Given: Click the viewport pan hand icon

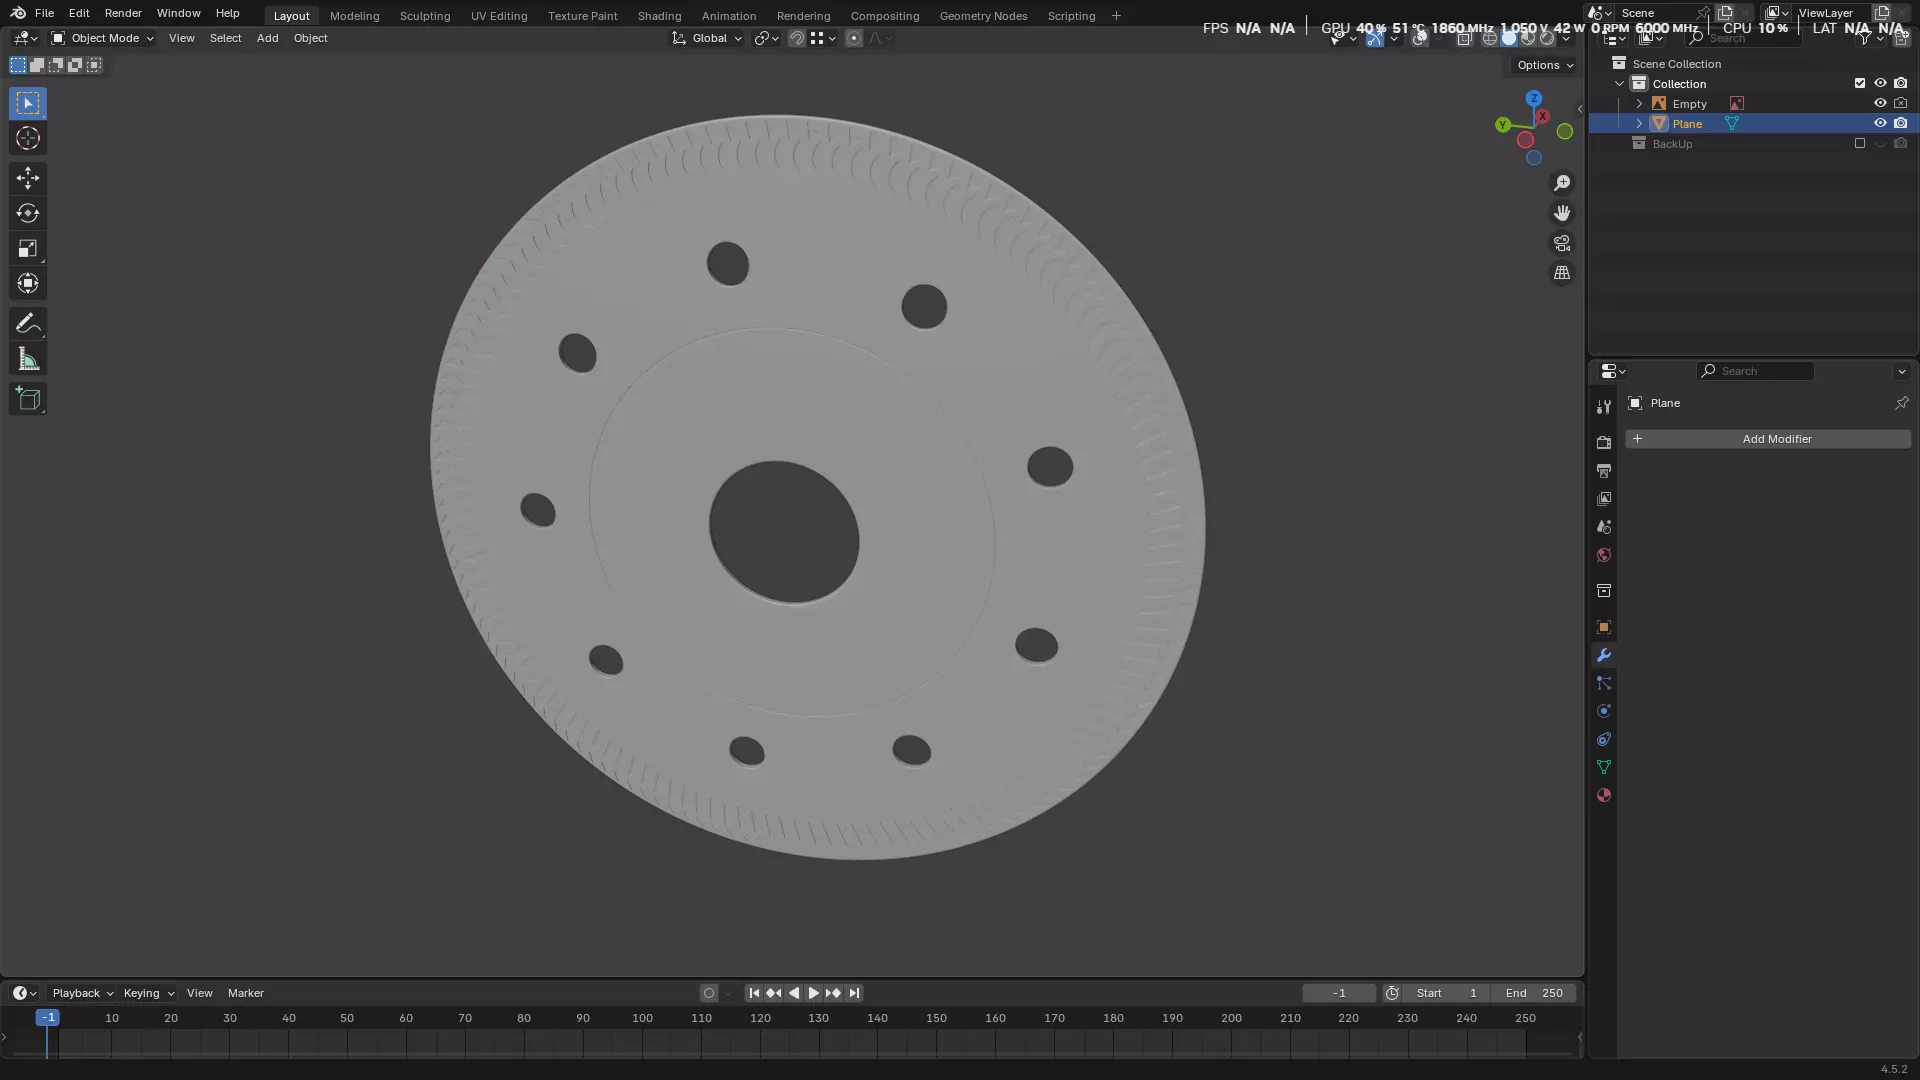Looking at the screenshot, I should point(1562,213).
